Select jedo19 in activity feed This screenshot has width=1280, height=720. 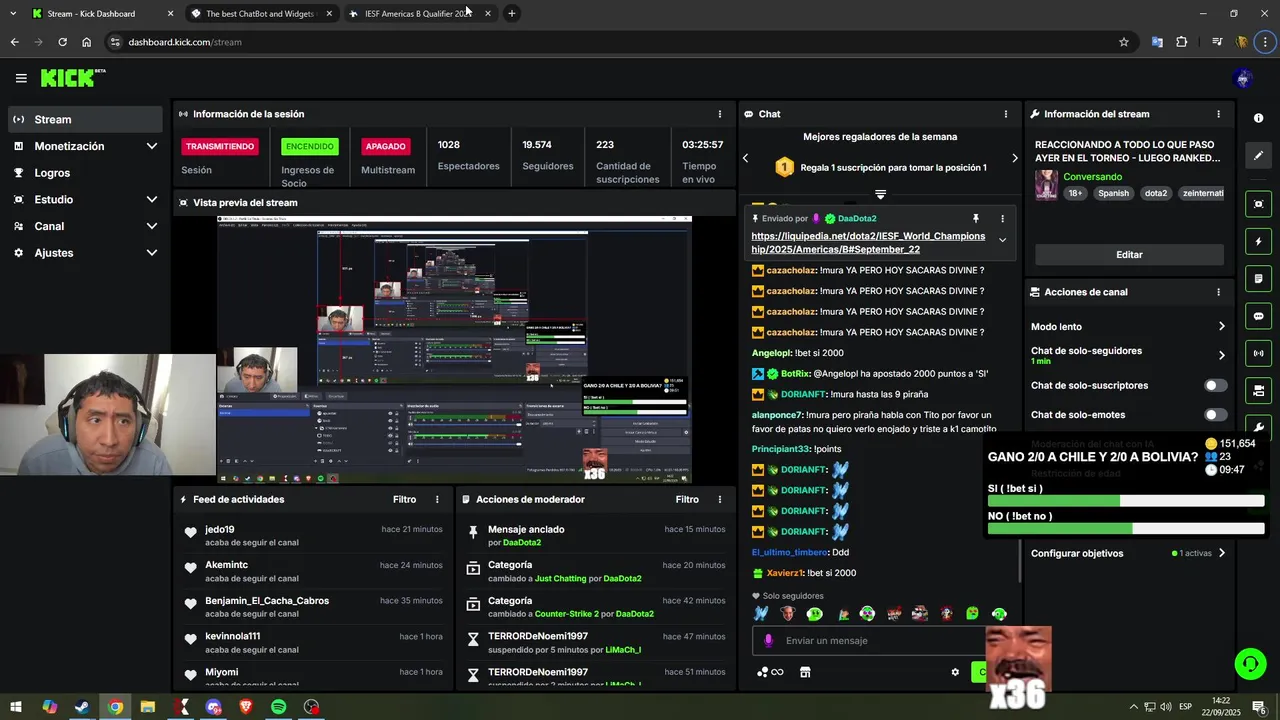(220, 530)
